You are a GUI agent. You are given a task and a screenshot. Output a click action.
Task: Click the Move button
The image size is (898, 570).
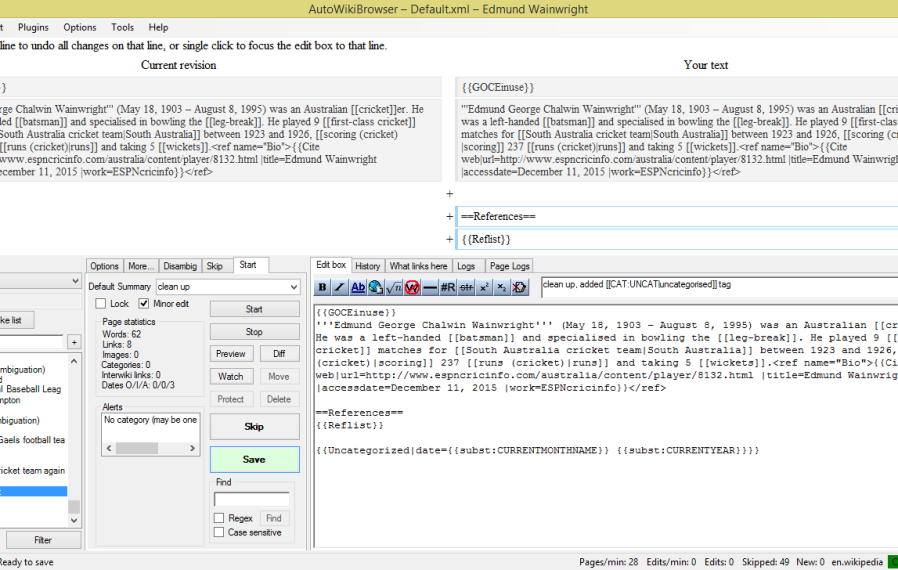point(279,376)
